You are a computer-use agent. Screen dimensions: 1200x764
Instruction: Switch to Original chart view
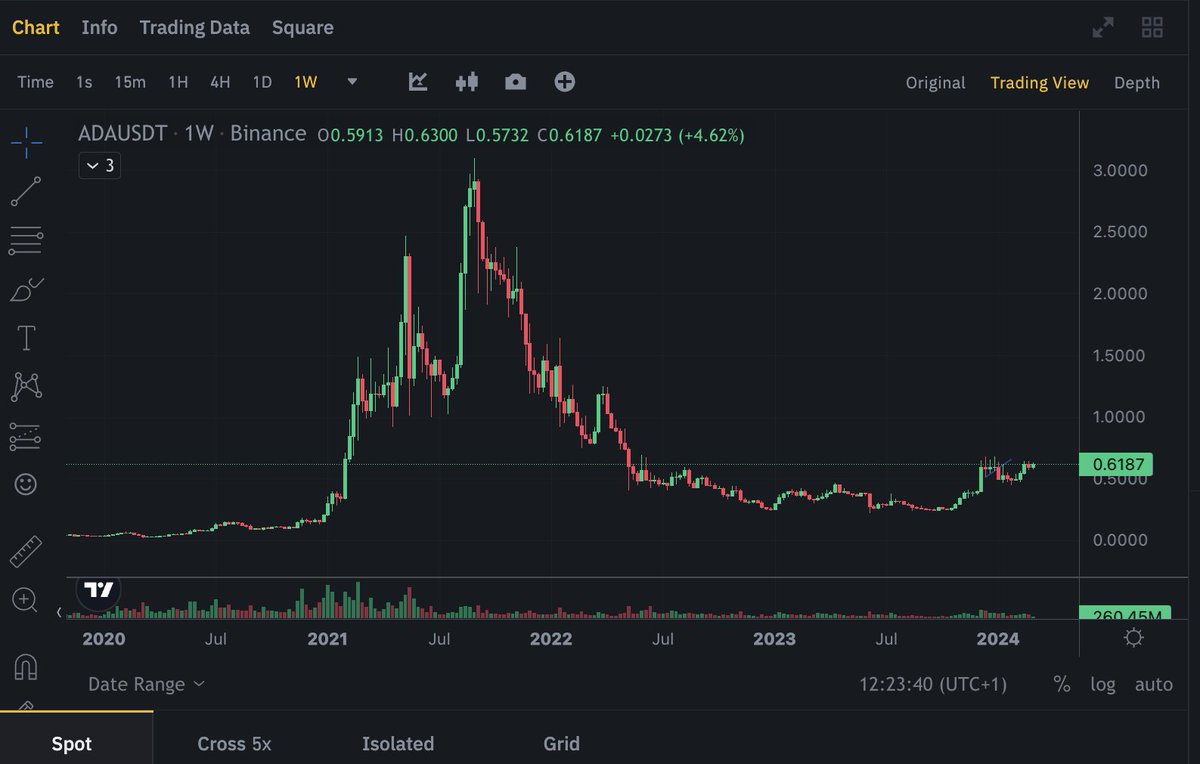[x=935, y=83]
